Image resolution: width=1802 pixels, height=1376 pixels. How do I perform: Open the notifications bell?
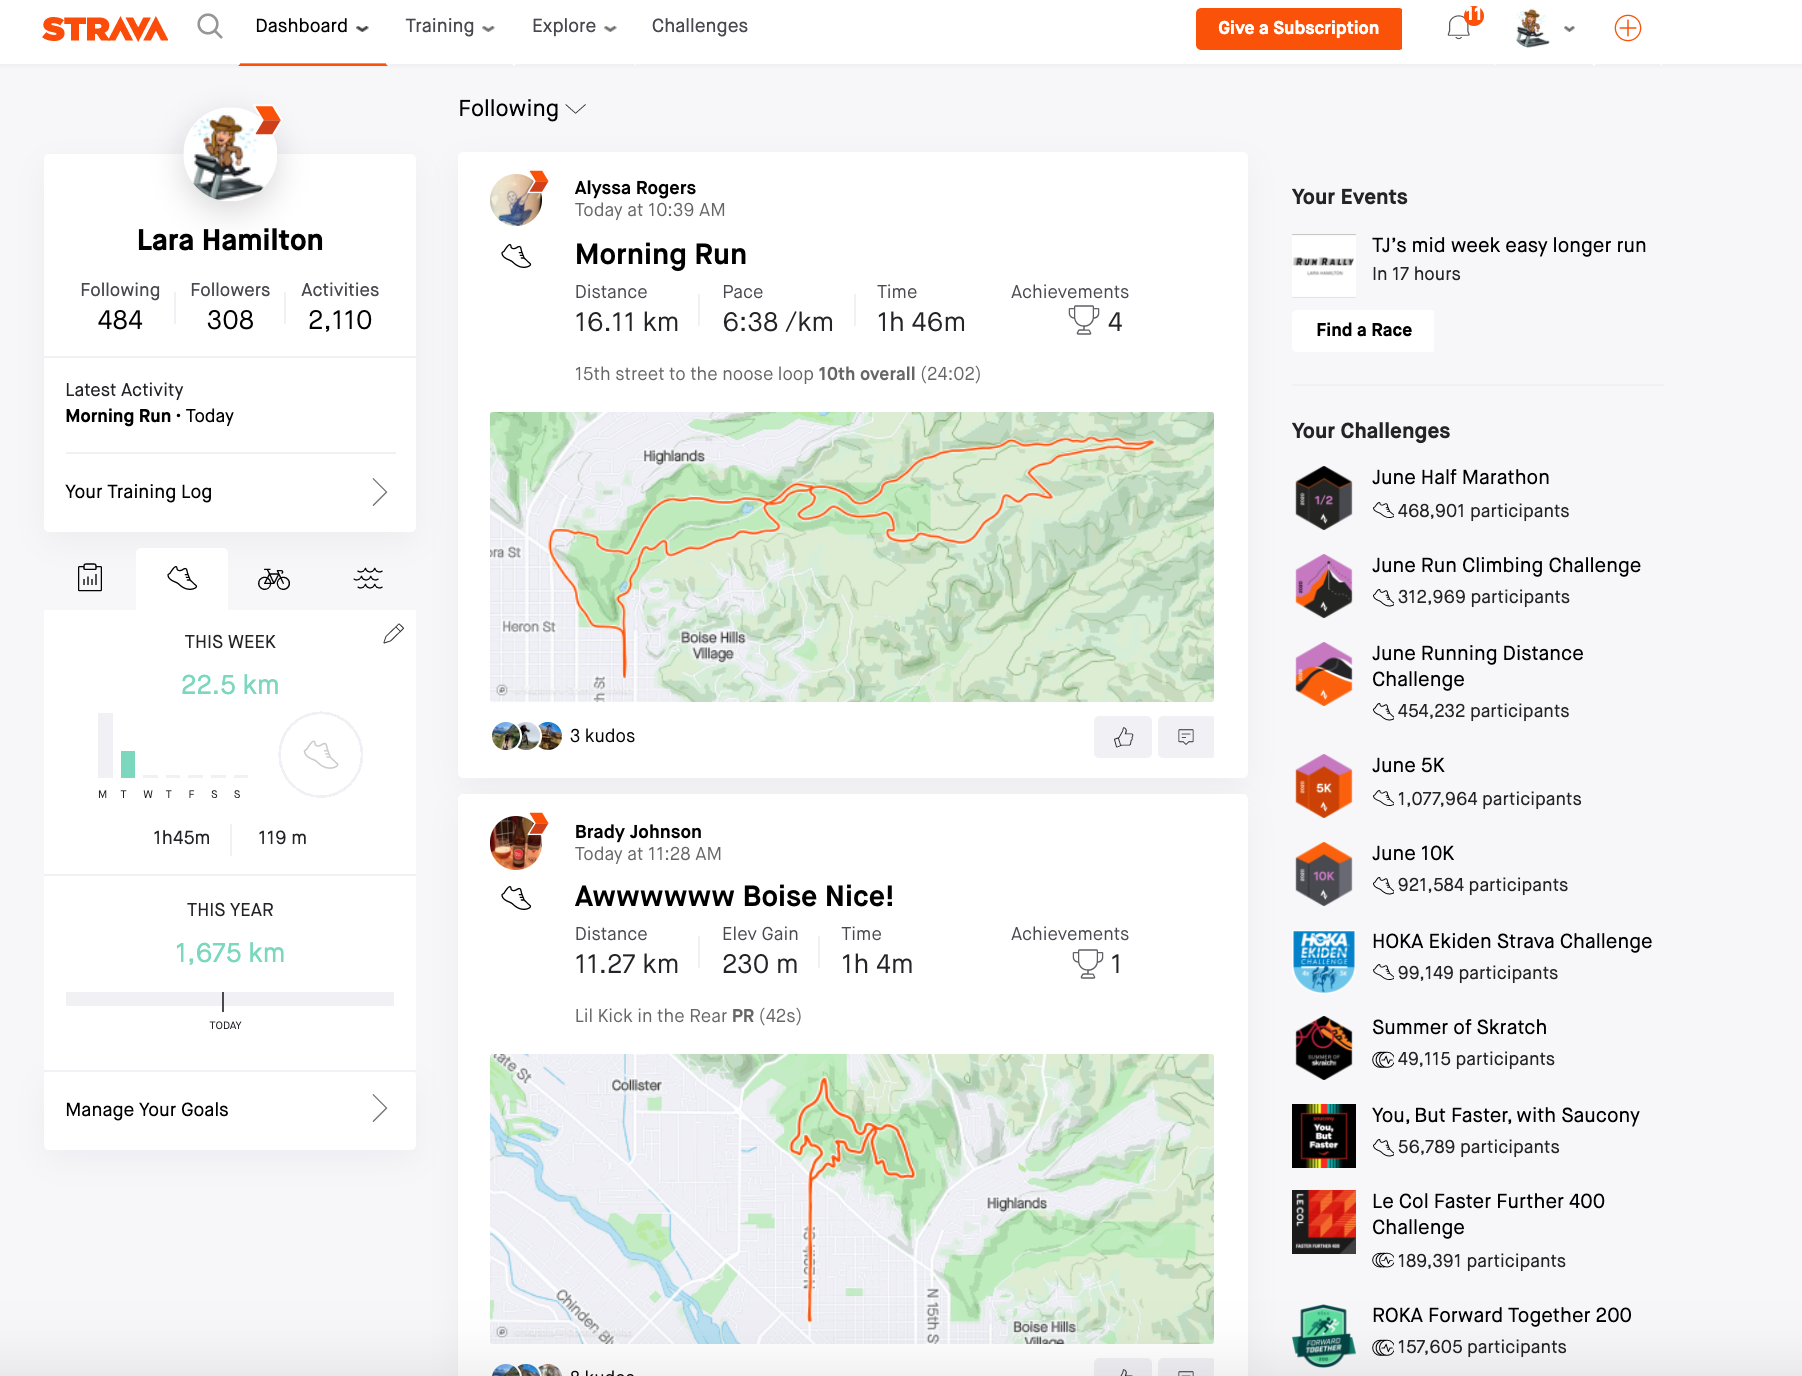pyautogui.click(x=1459, y=26)
